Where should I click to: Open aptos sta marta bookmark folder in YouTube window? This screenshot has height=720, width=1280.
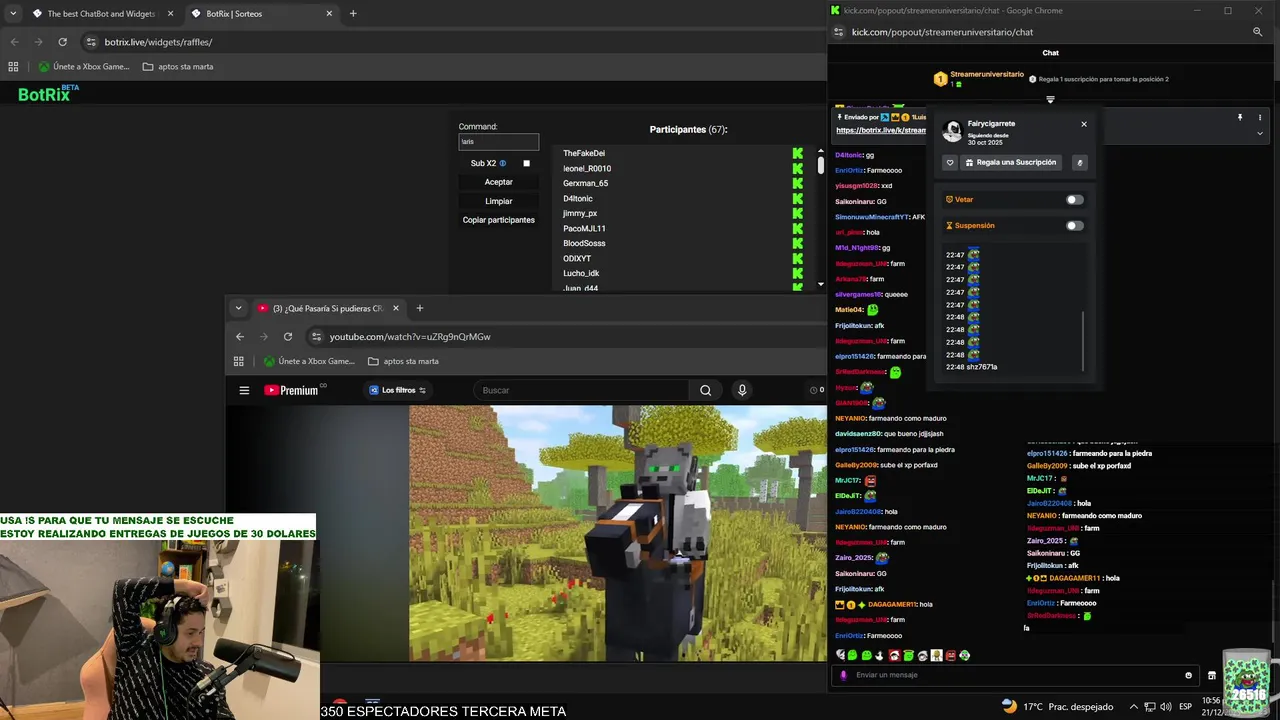(x=403, y=361)
